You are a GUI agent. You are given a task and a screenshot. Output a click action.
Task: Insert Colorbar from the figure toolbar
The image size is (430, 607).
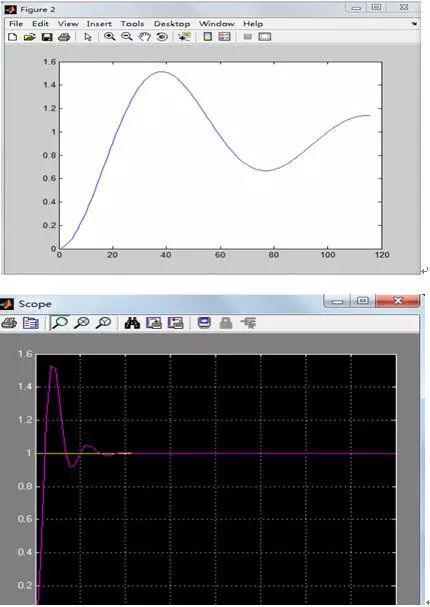(208, 37)
